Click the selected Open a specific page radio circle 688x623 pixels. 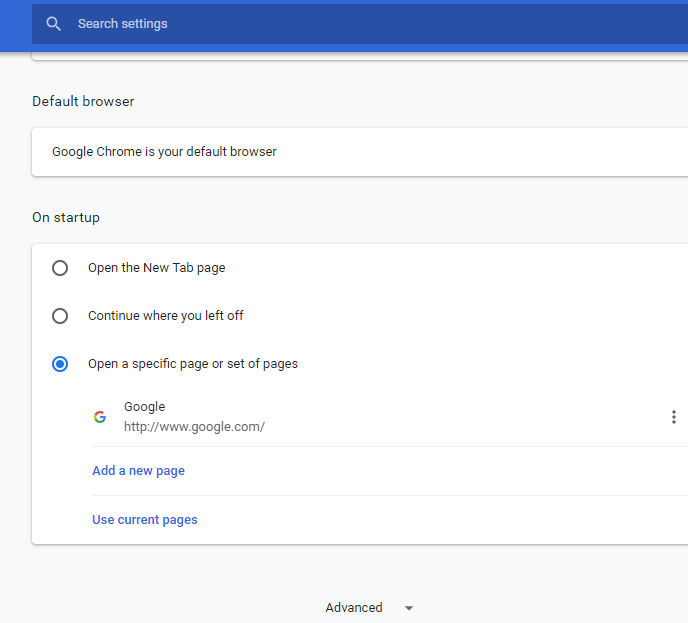[x=60, y=364]
